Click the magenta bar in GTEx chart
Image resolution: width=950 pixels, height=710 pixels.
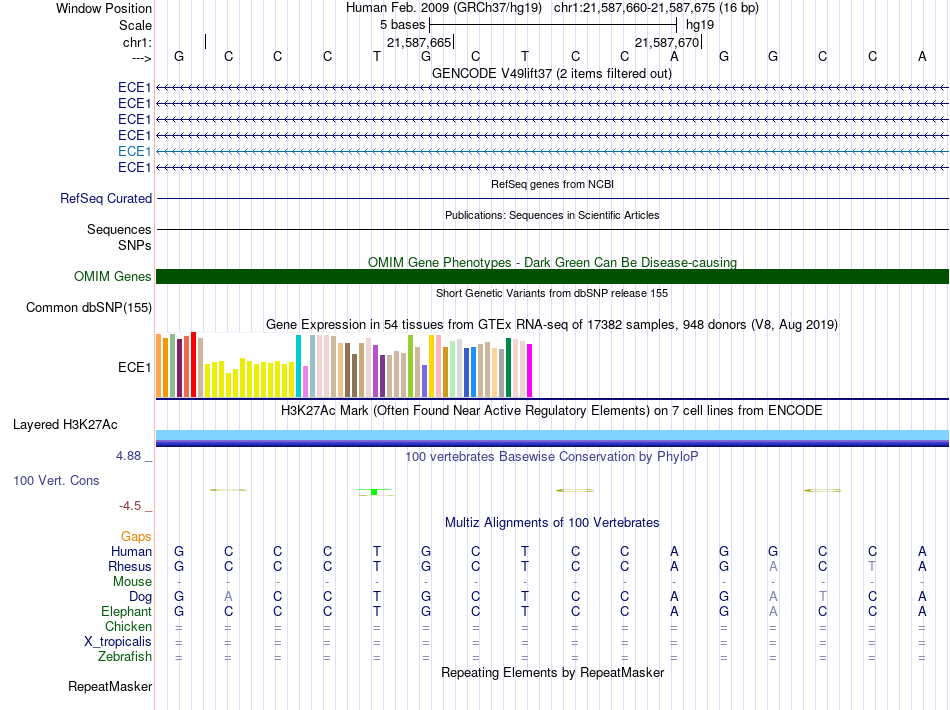pyautogui.click(x=530, y=370)
